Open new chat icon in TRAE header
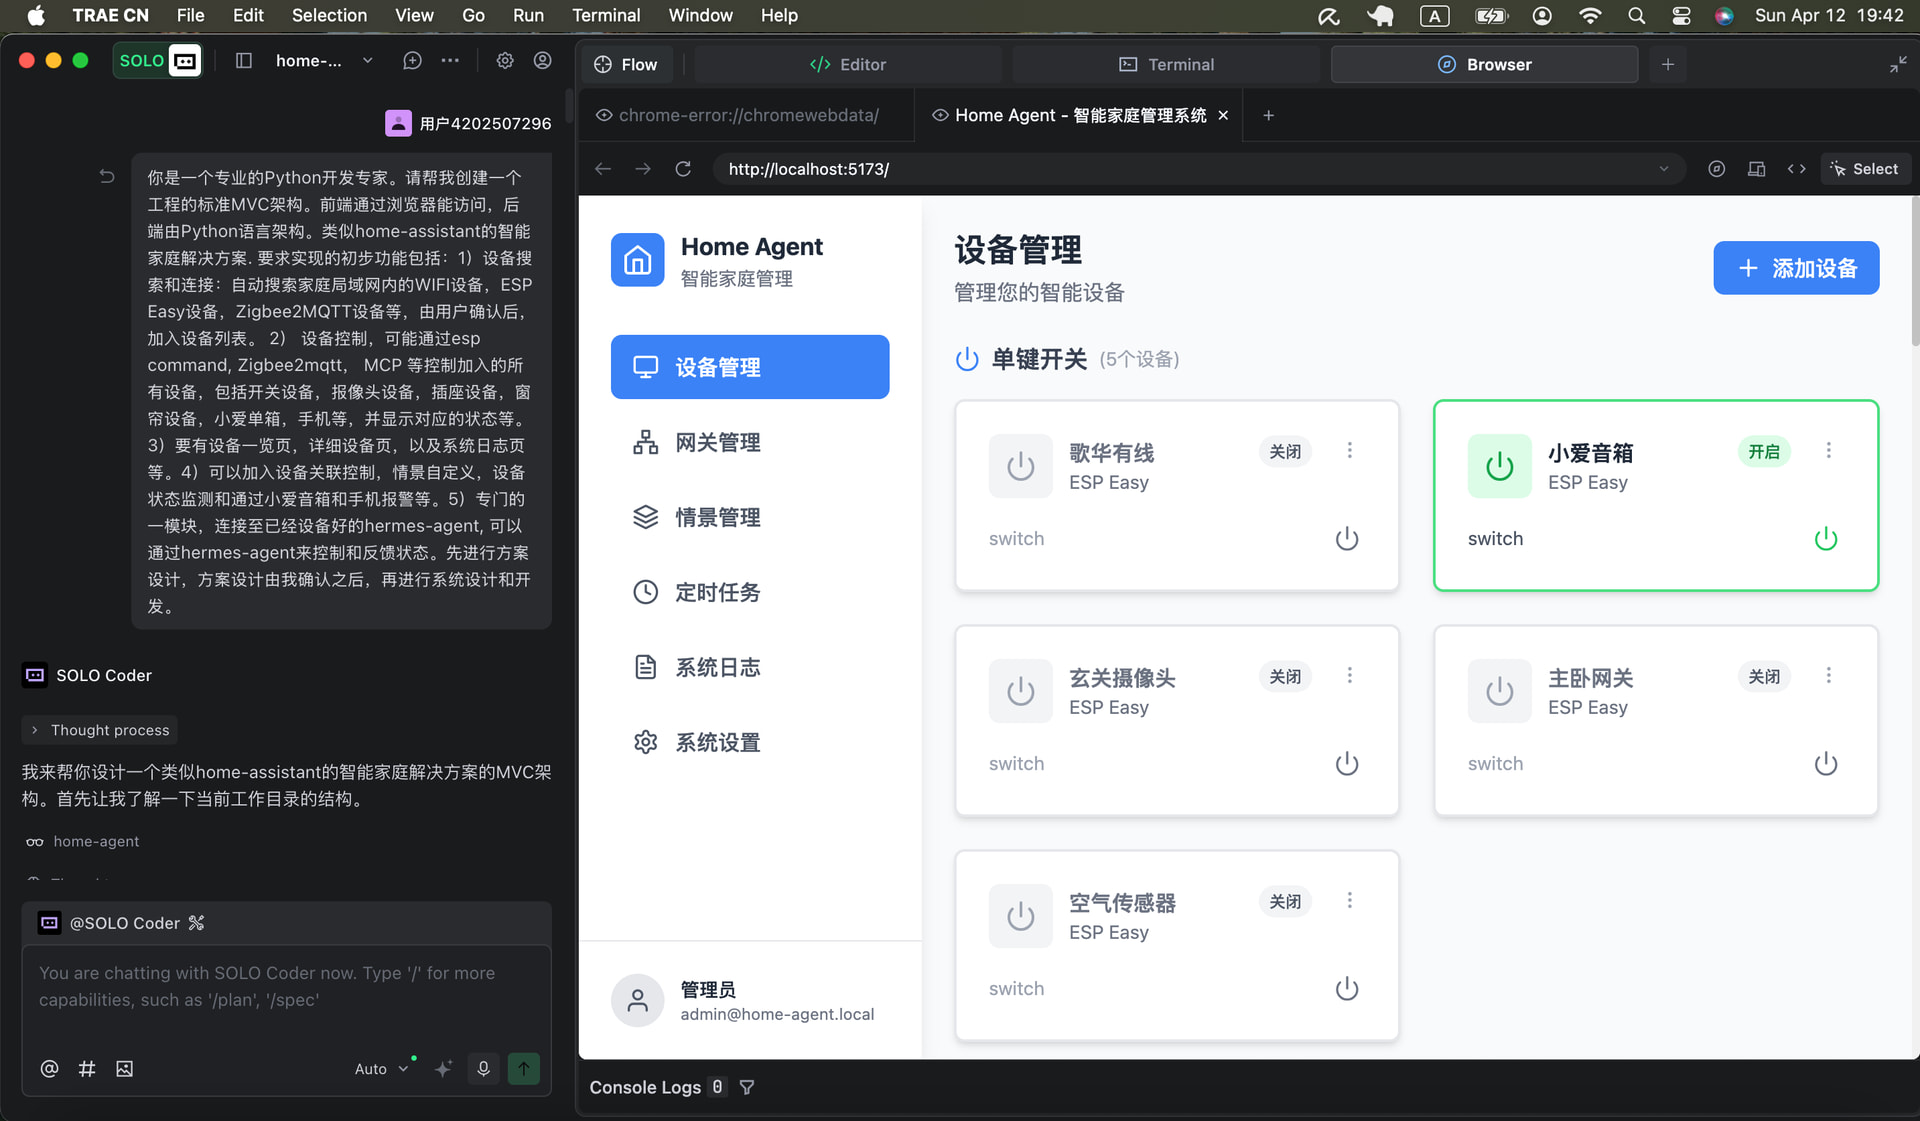1920x1121 pixels. (x=412, y=61)
